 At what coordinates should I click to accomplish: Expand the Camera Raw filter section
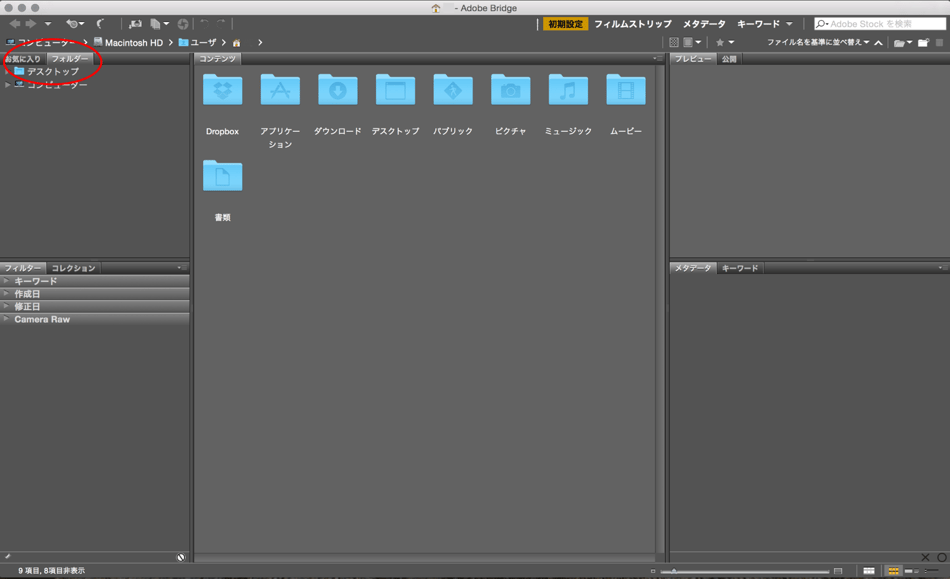(x=42, y=320)
